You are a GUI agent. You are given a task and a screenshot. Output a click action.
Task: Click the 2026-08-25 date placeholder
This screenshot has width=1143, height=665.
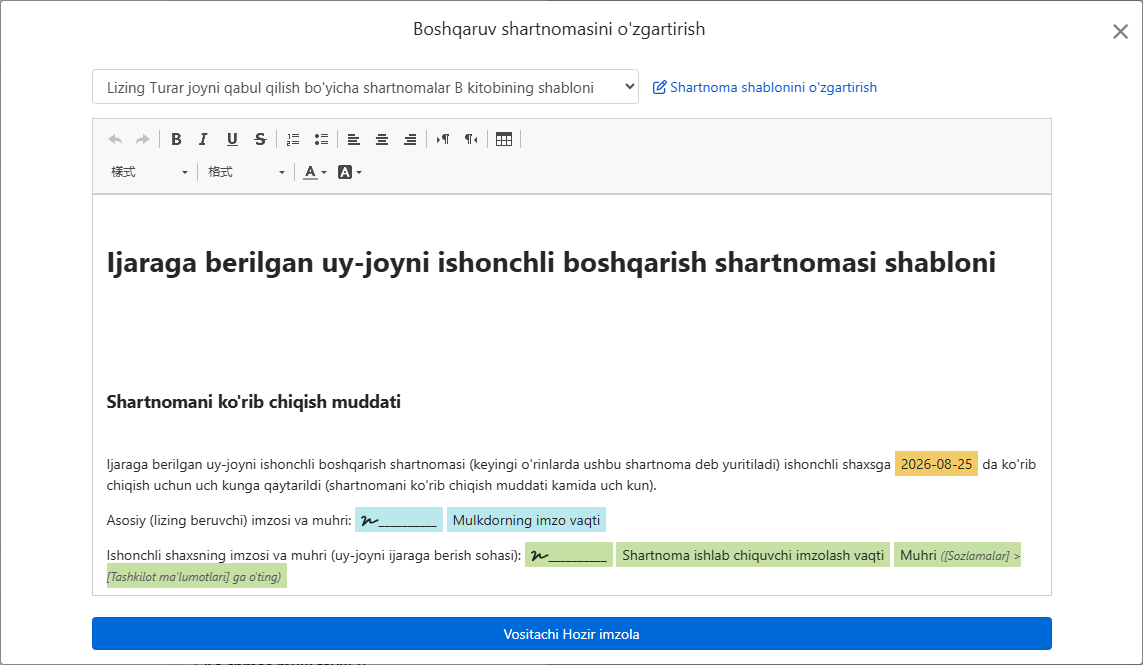click(936, 464)
